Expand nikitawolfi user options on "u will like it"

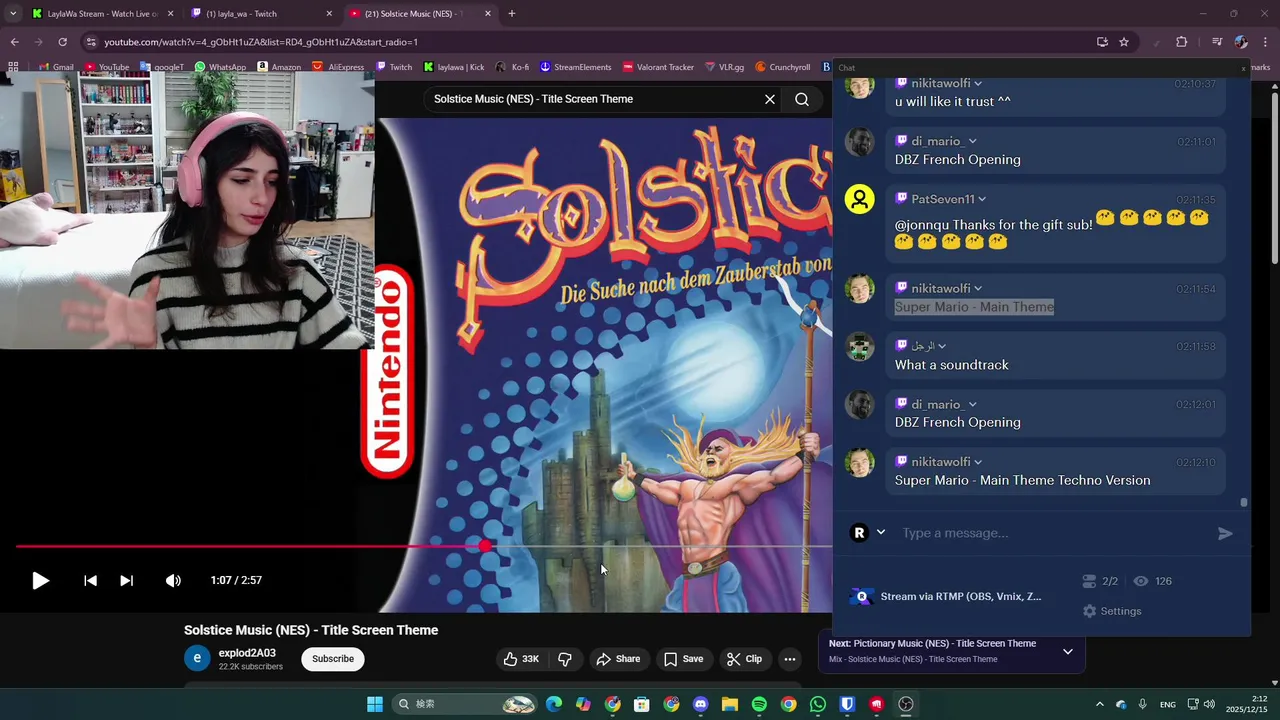click(978, 84)
